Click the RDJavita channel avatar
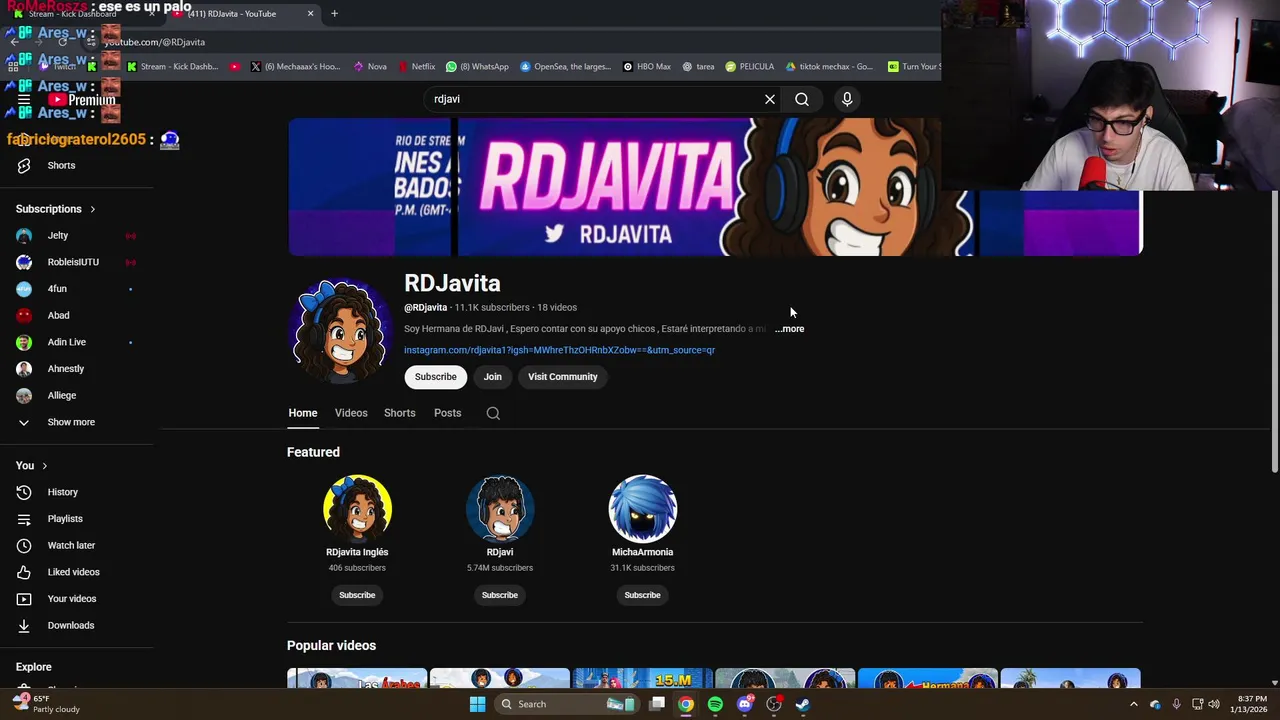The image size is (1280, 720). tap(340, 331)
